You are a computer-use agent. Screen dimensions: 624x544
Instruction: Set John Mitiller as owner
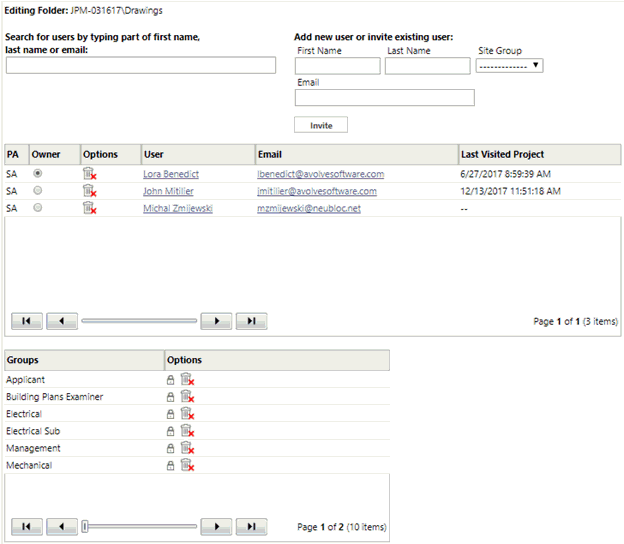click(x=38, y=191)
